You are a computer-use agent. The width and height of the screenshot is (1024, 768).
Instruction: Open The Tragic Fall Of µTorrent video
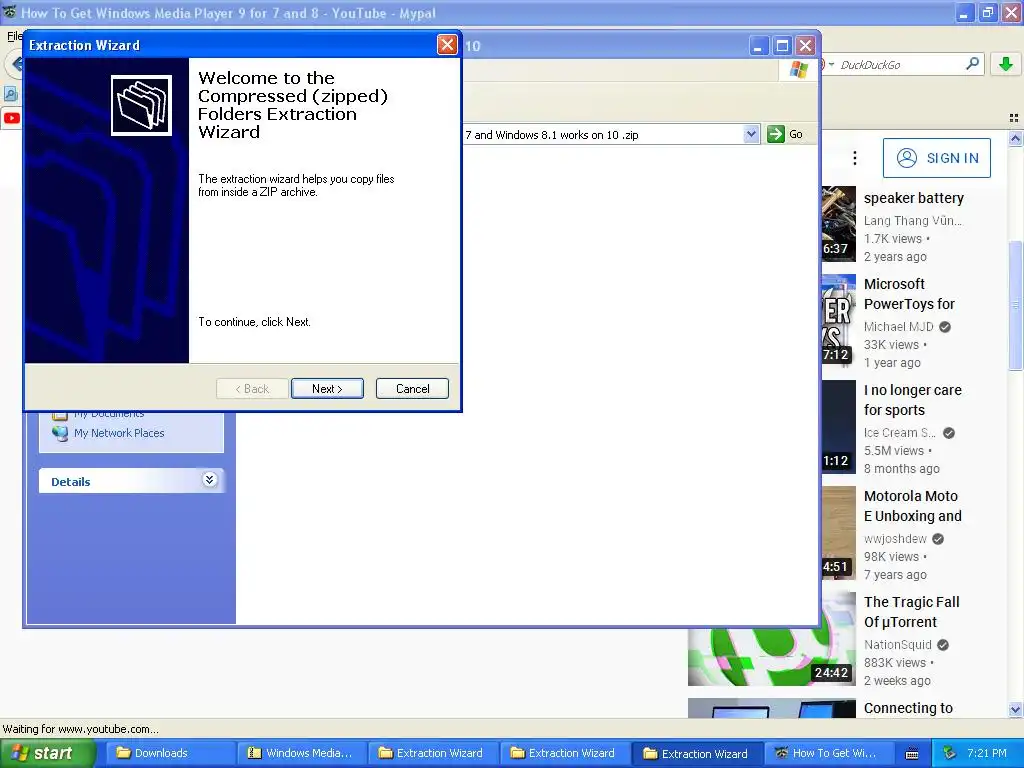912,612
